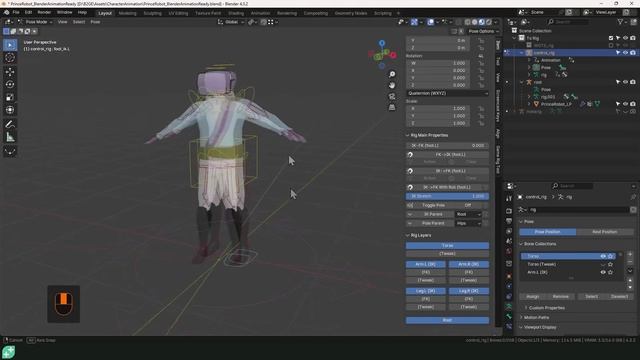The height and width of the screenshot is (360, 640).
Task: Toggle selectability arrow for root object
Action: coord(618,82)
